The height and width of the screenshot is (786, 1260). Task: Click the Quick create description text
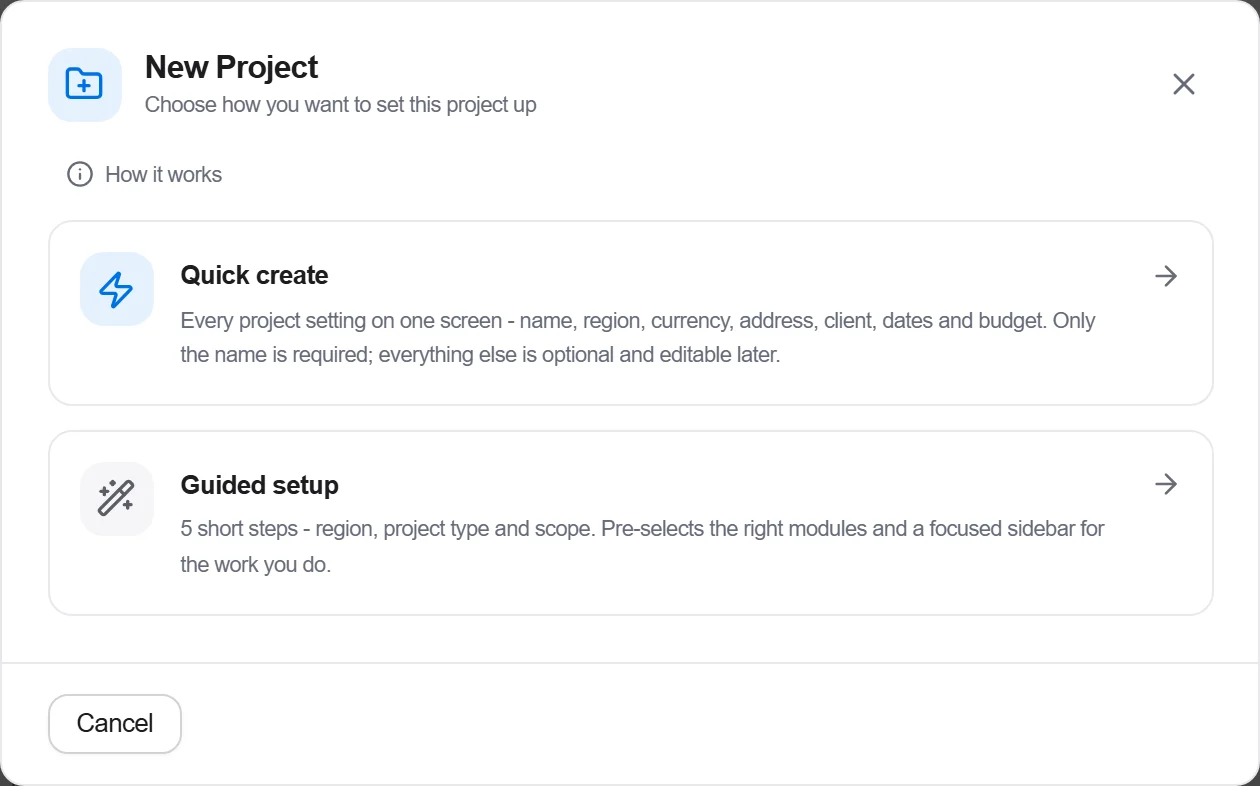637,337
